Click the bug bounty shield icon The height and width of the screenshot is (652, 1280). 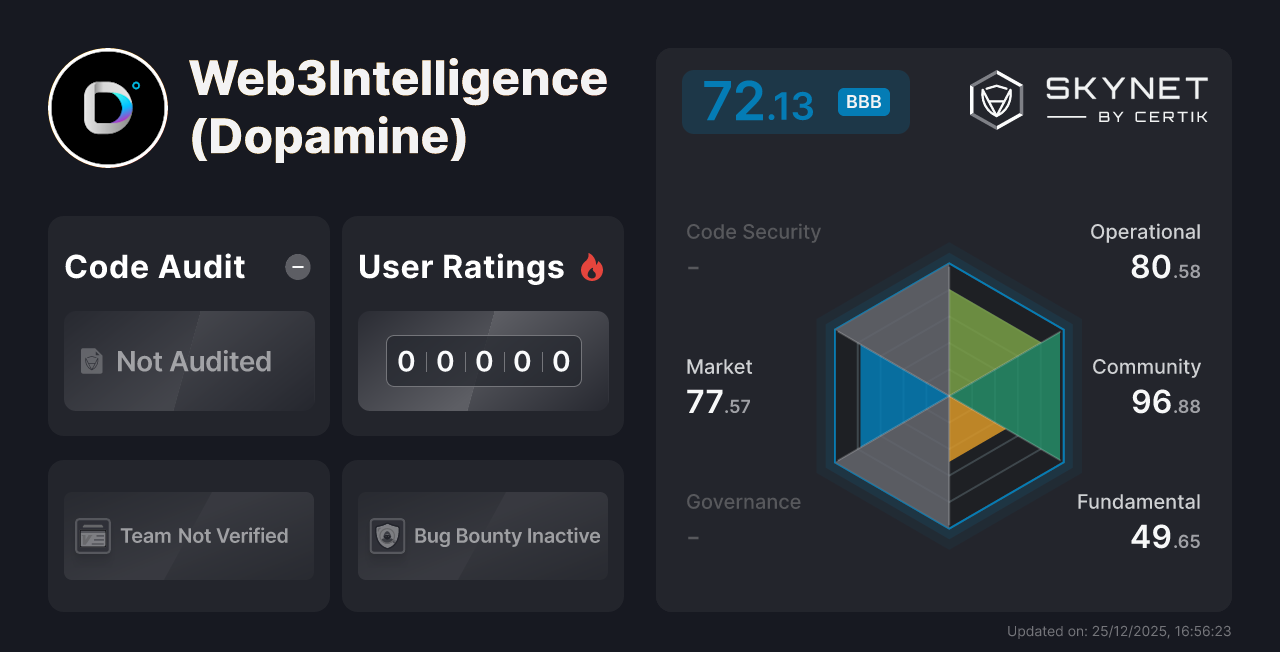pyautogui.click(x=387, y=536)
